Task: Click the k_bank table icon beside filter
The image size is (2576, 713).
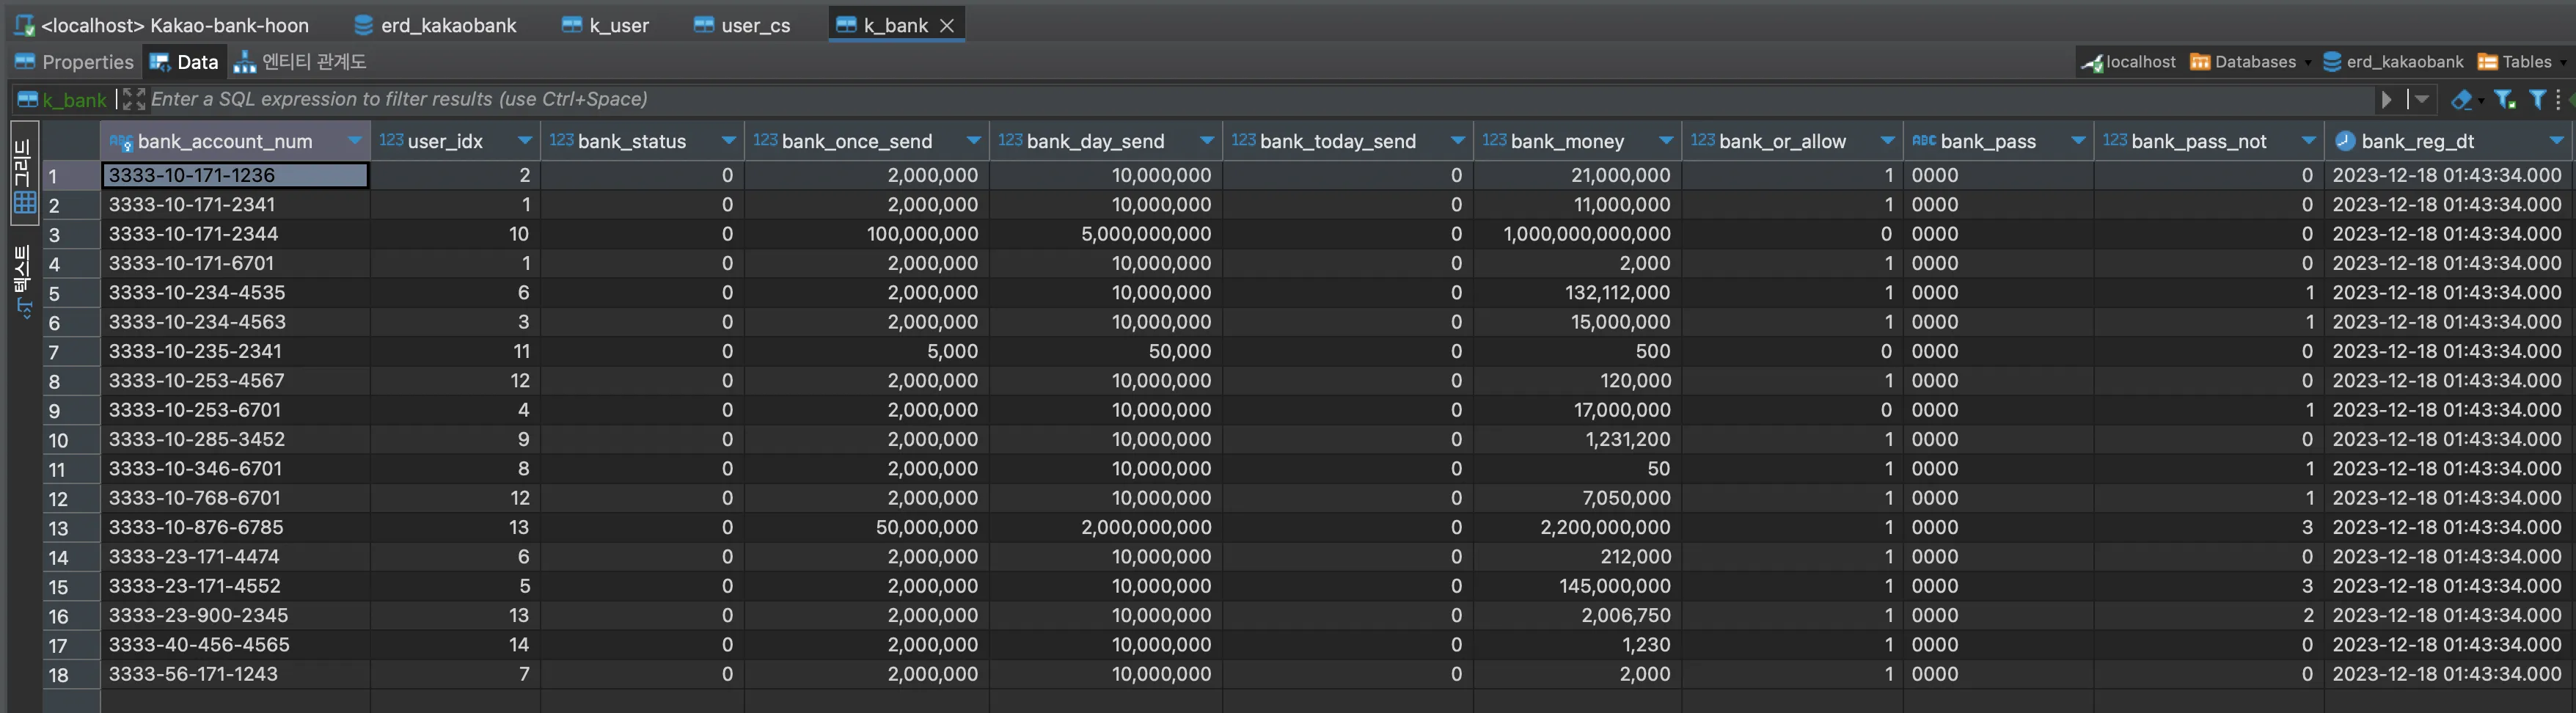Action: point(28,99)
